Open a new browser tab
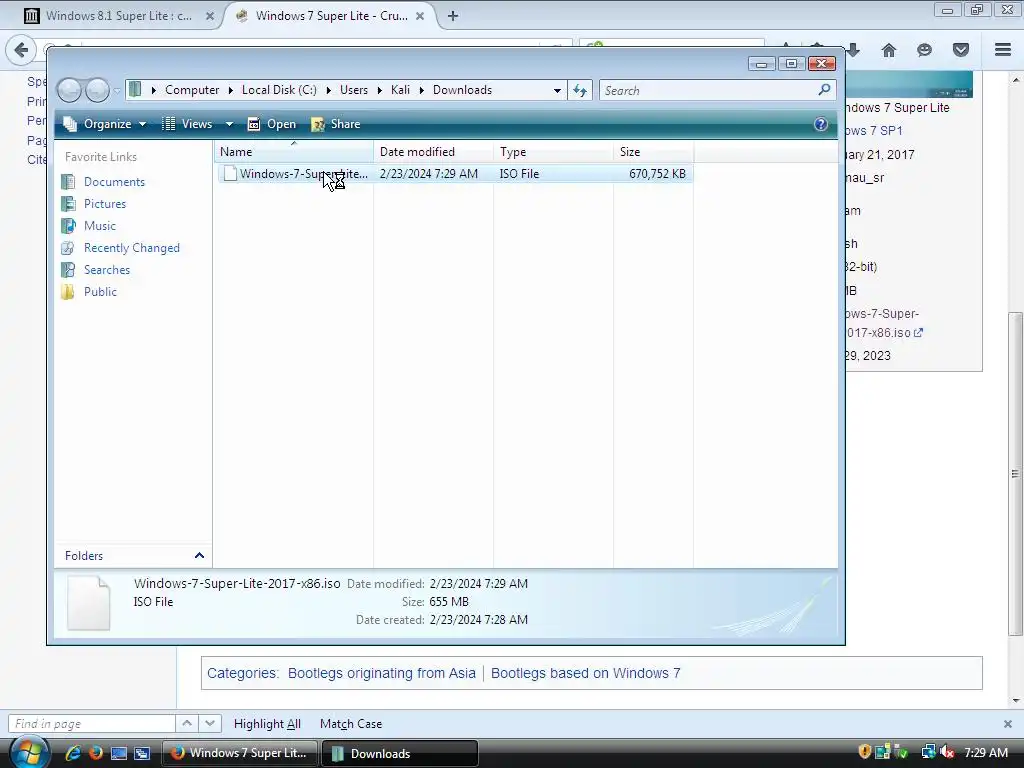Screen dimensions: 1024x768 point(453,16)
